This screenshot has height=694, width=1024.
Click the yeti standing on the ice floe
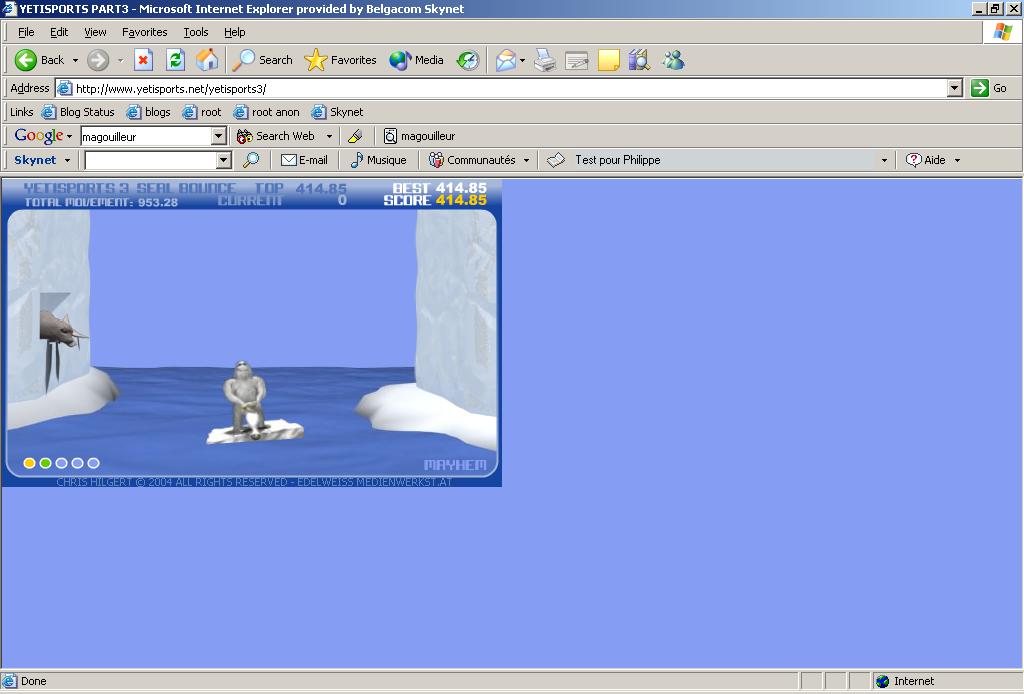(x=245, y=397)
